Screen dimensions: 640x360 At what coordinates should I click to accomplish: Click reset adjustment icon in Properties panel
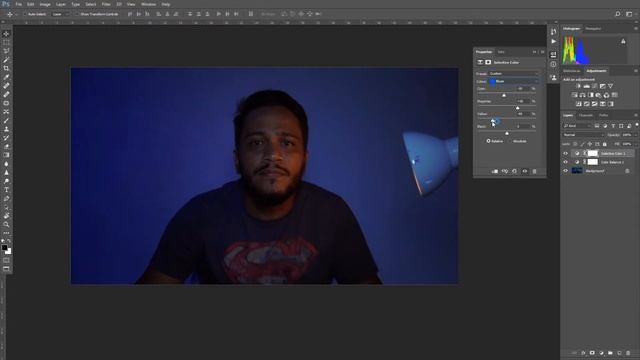tap(515, 171)
